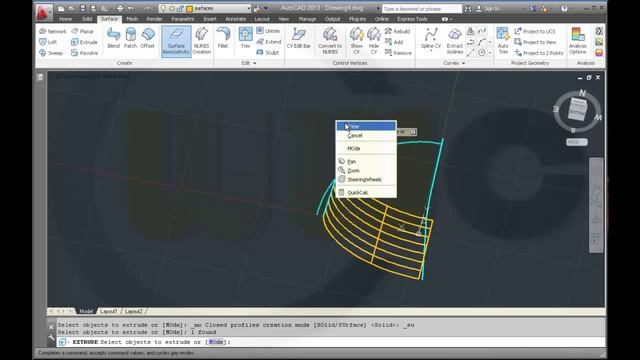Click Remove control vertices

tap(398, 53)
